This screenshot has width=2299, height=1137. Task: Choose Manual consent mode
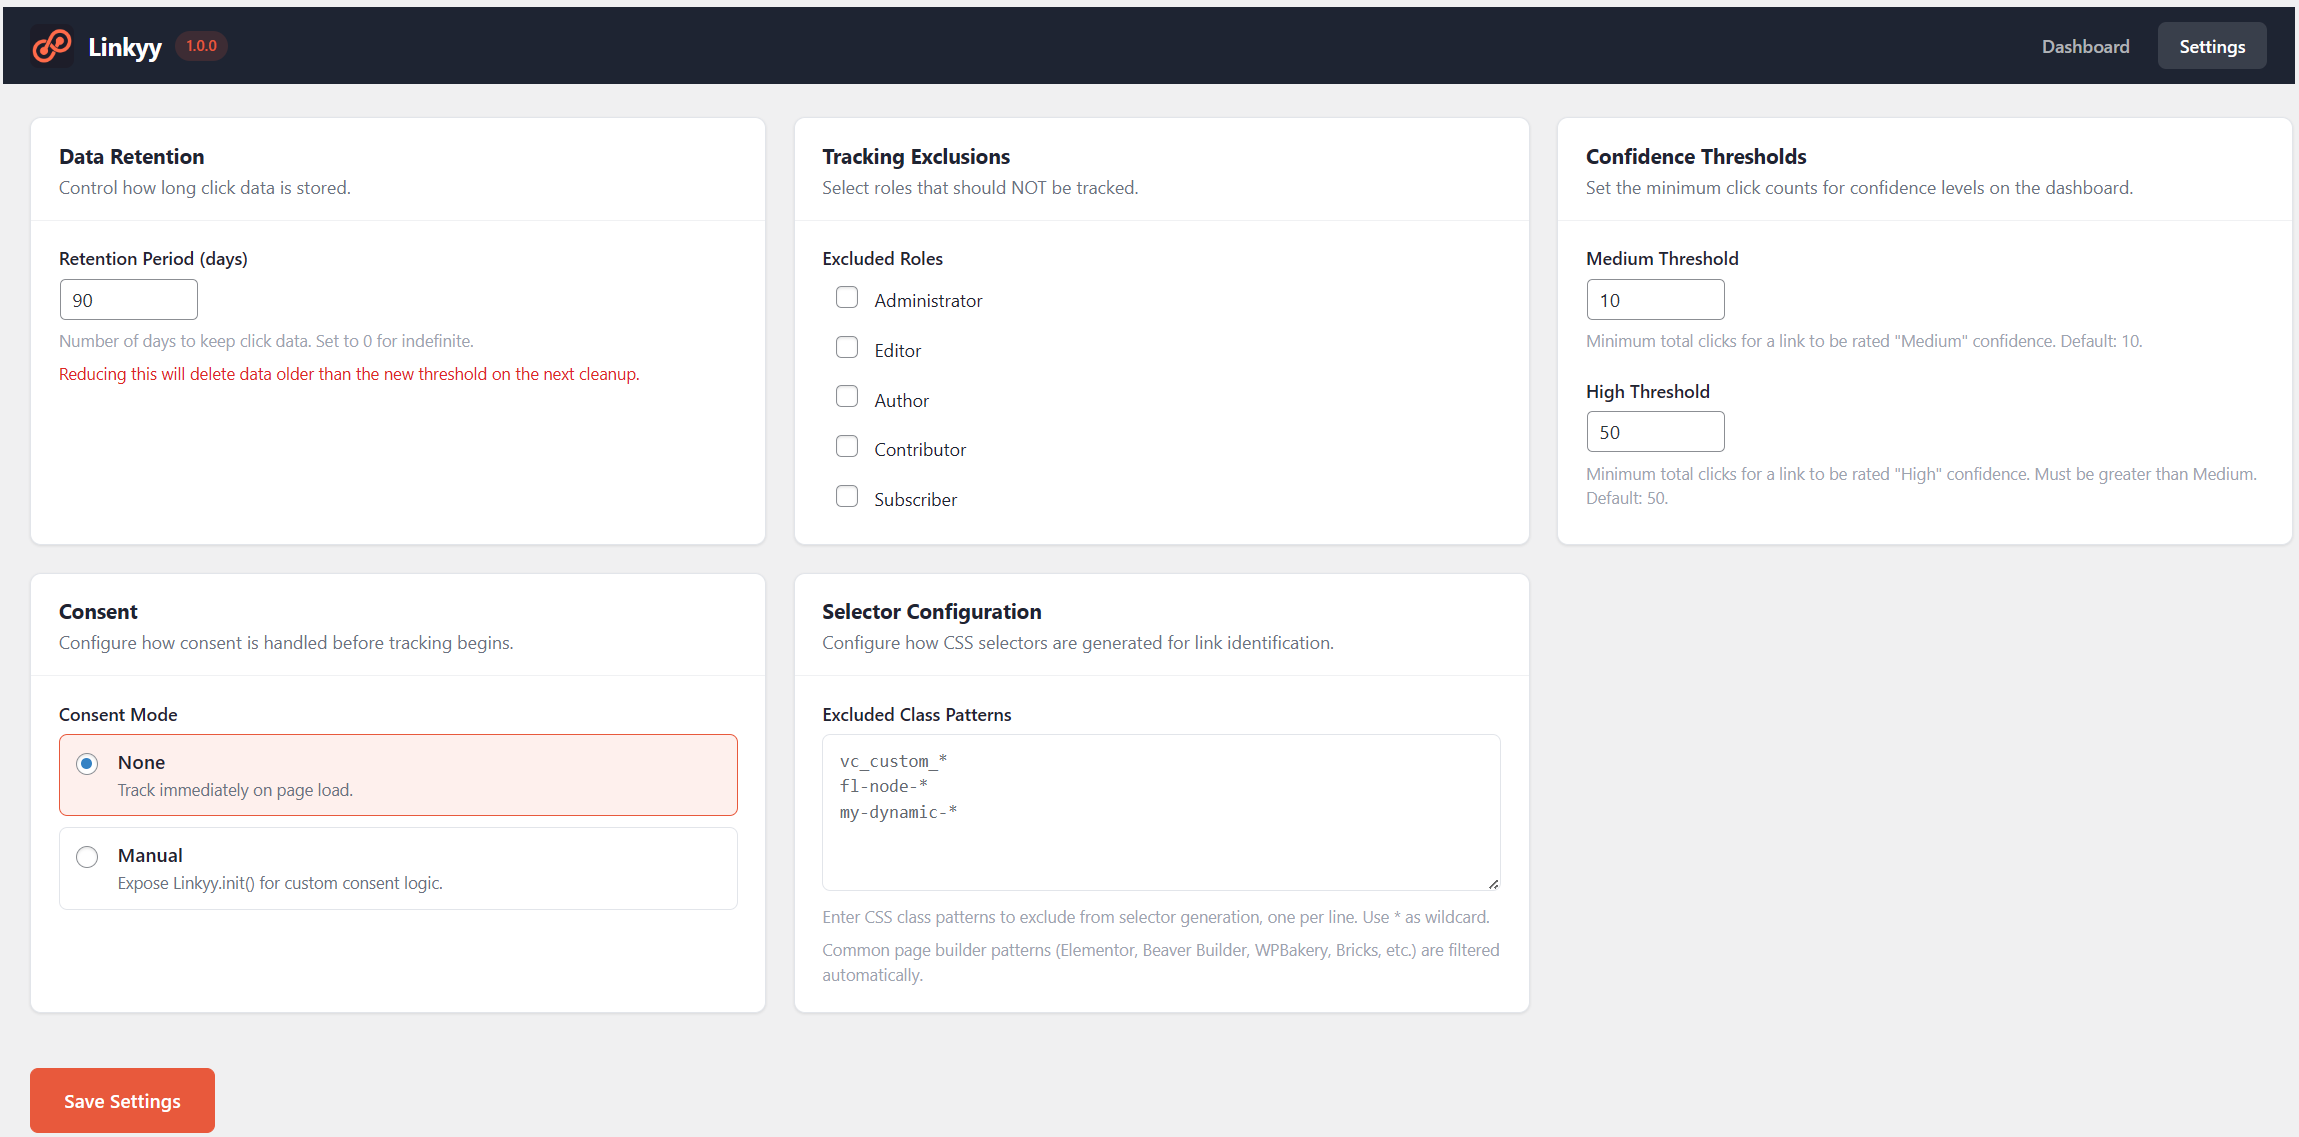pyautogui.click(x=87, y=857)
